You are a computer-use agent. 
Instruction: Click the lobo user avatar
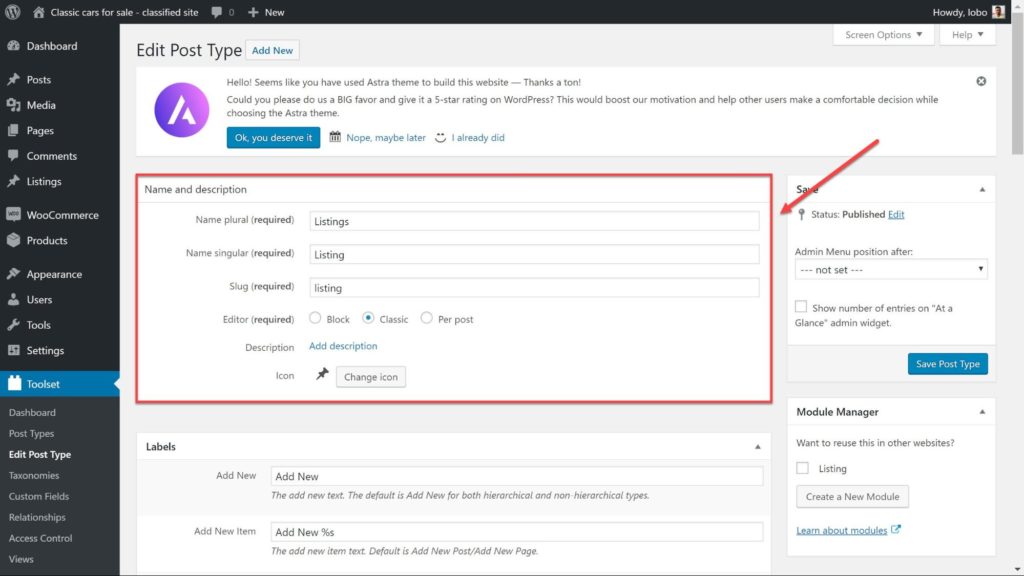[998, 12]
